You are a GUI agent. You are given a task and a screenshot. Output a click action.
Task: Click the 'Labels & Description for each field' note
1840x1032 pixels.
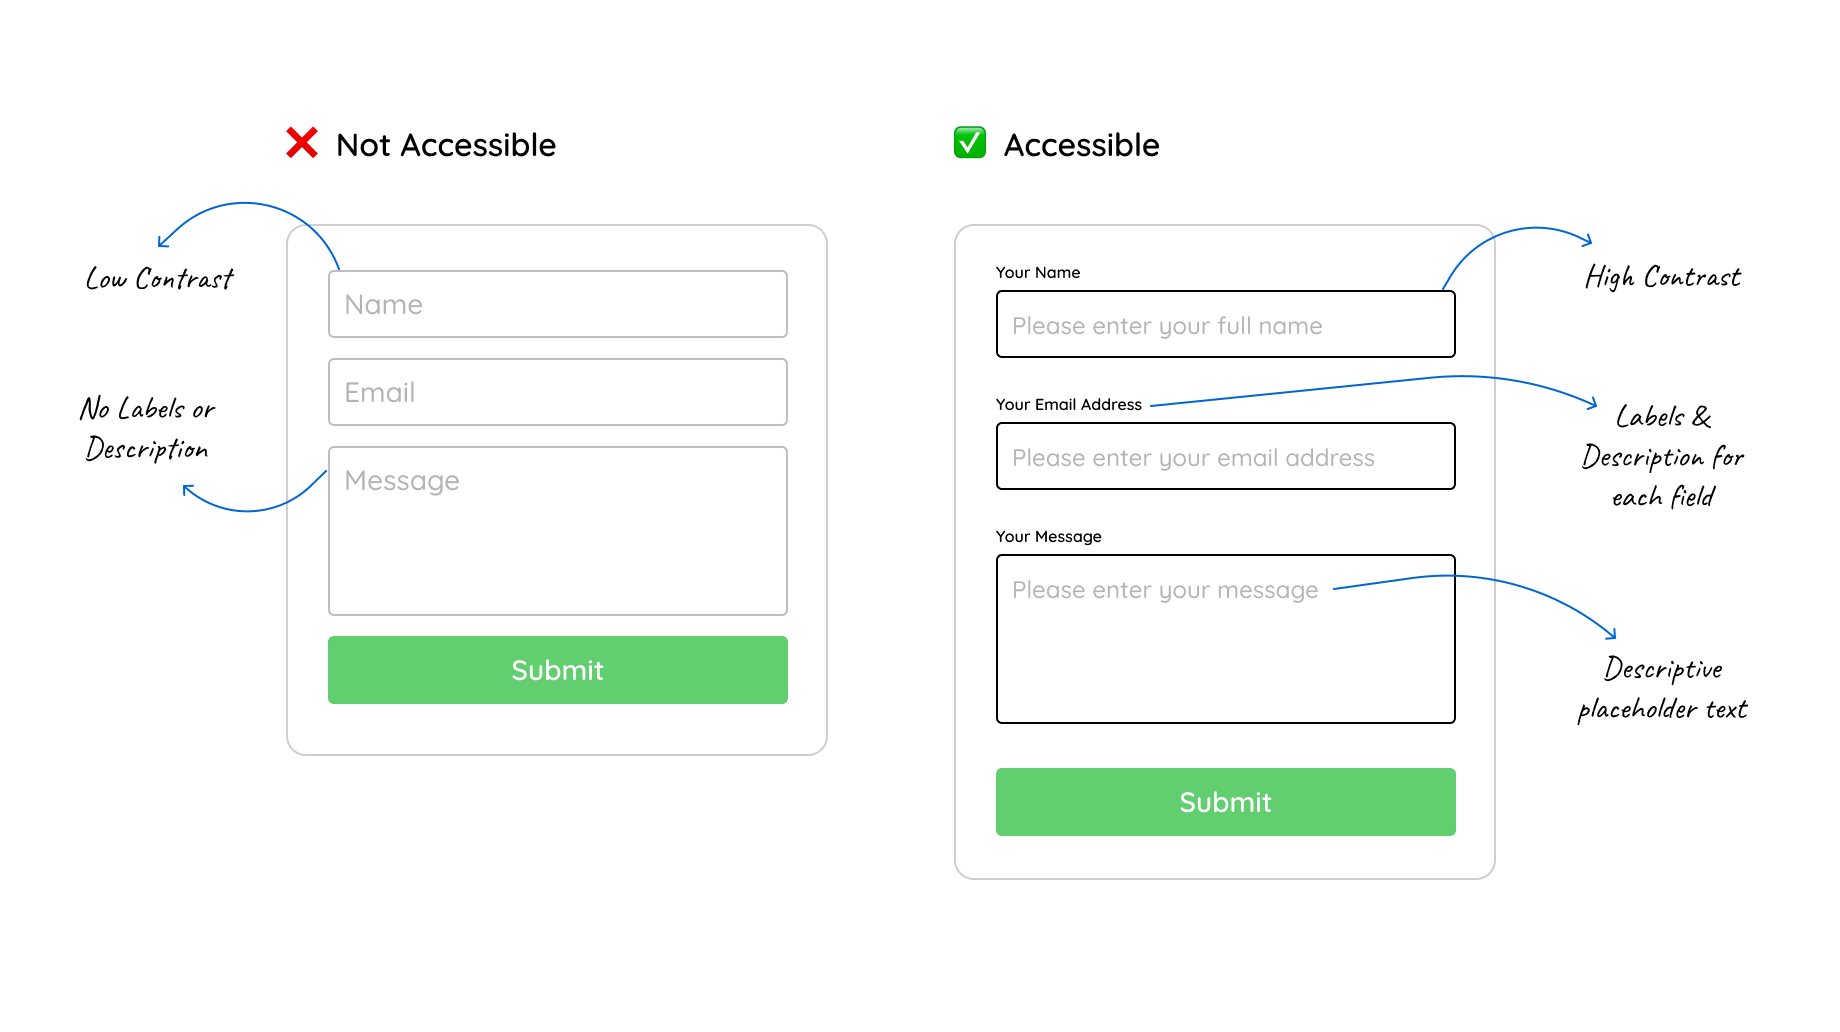click(x=1663, y=457)
